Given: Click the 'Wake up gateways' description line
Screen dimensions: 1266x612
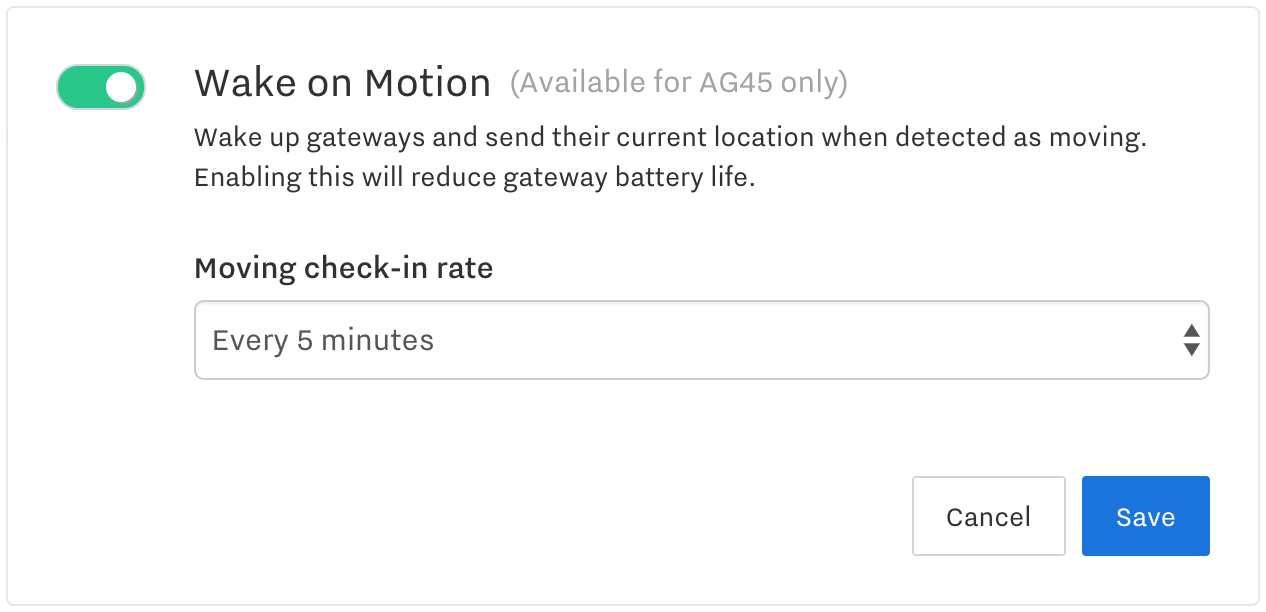Looking at the screenshot, I should pos(670,138).
